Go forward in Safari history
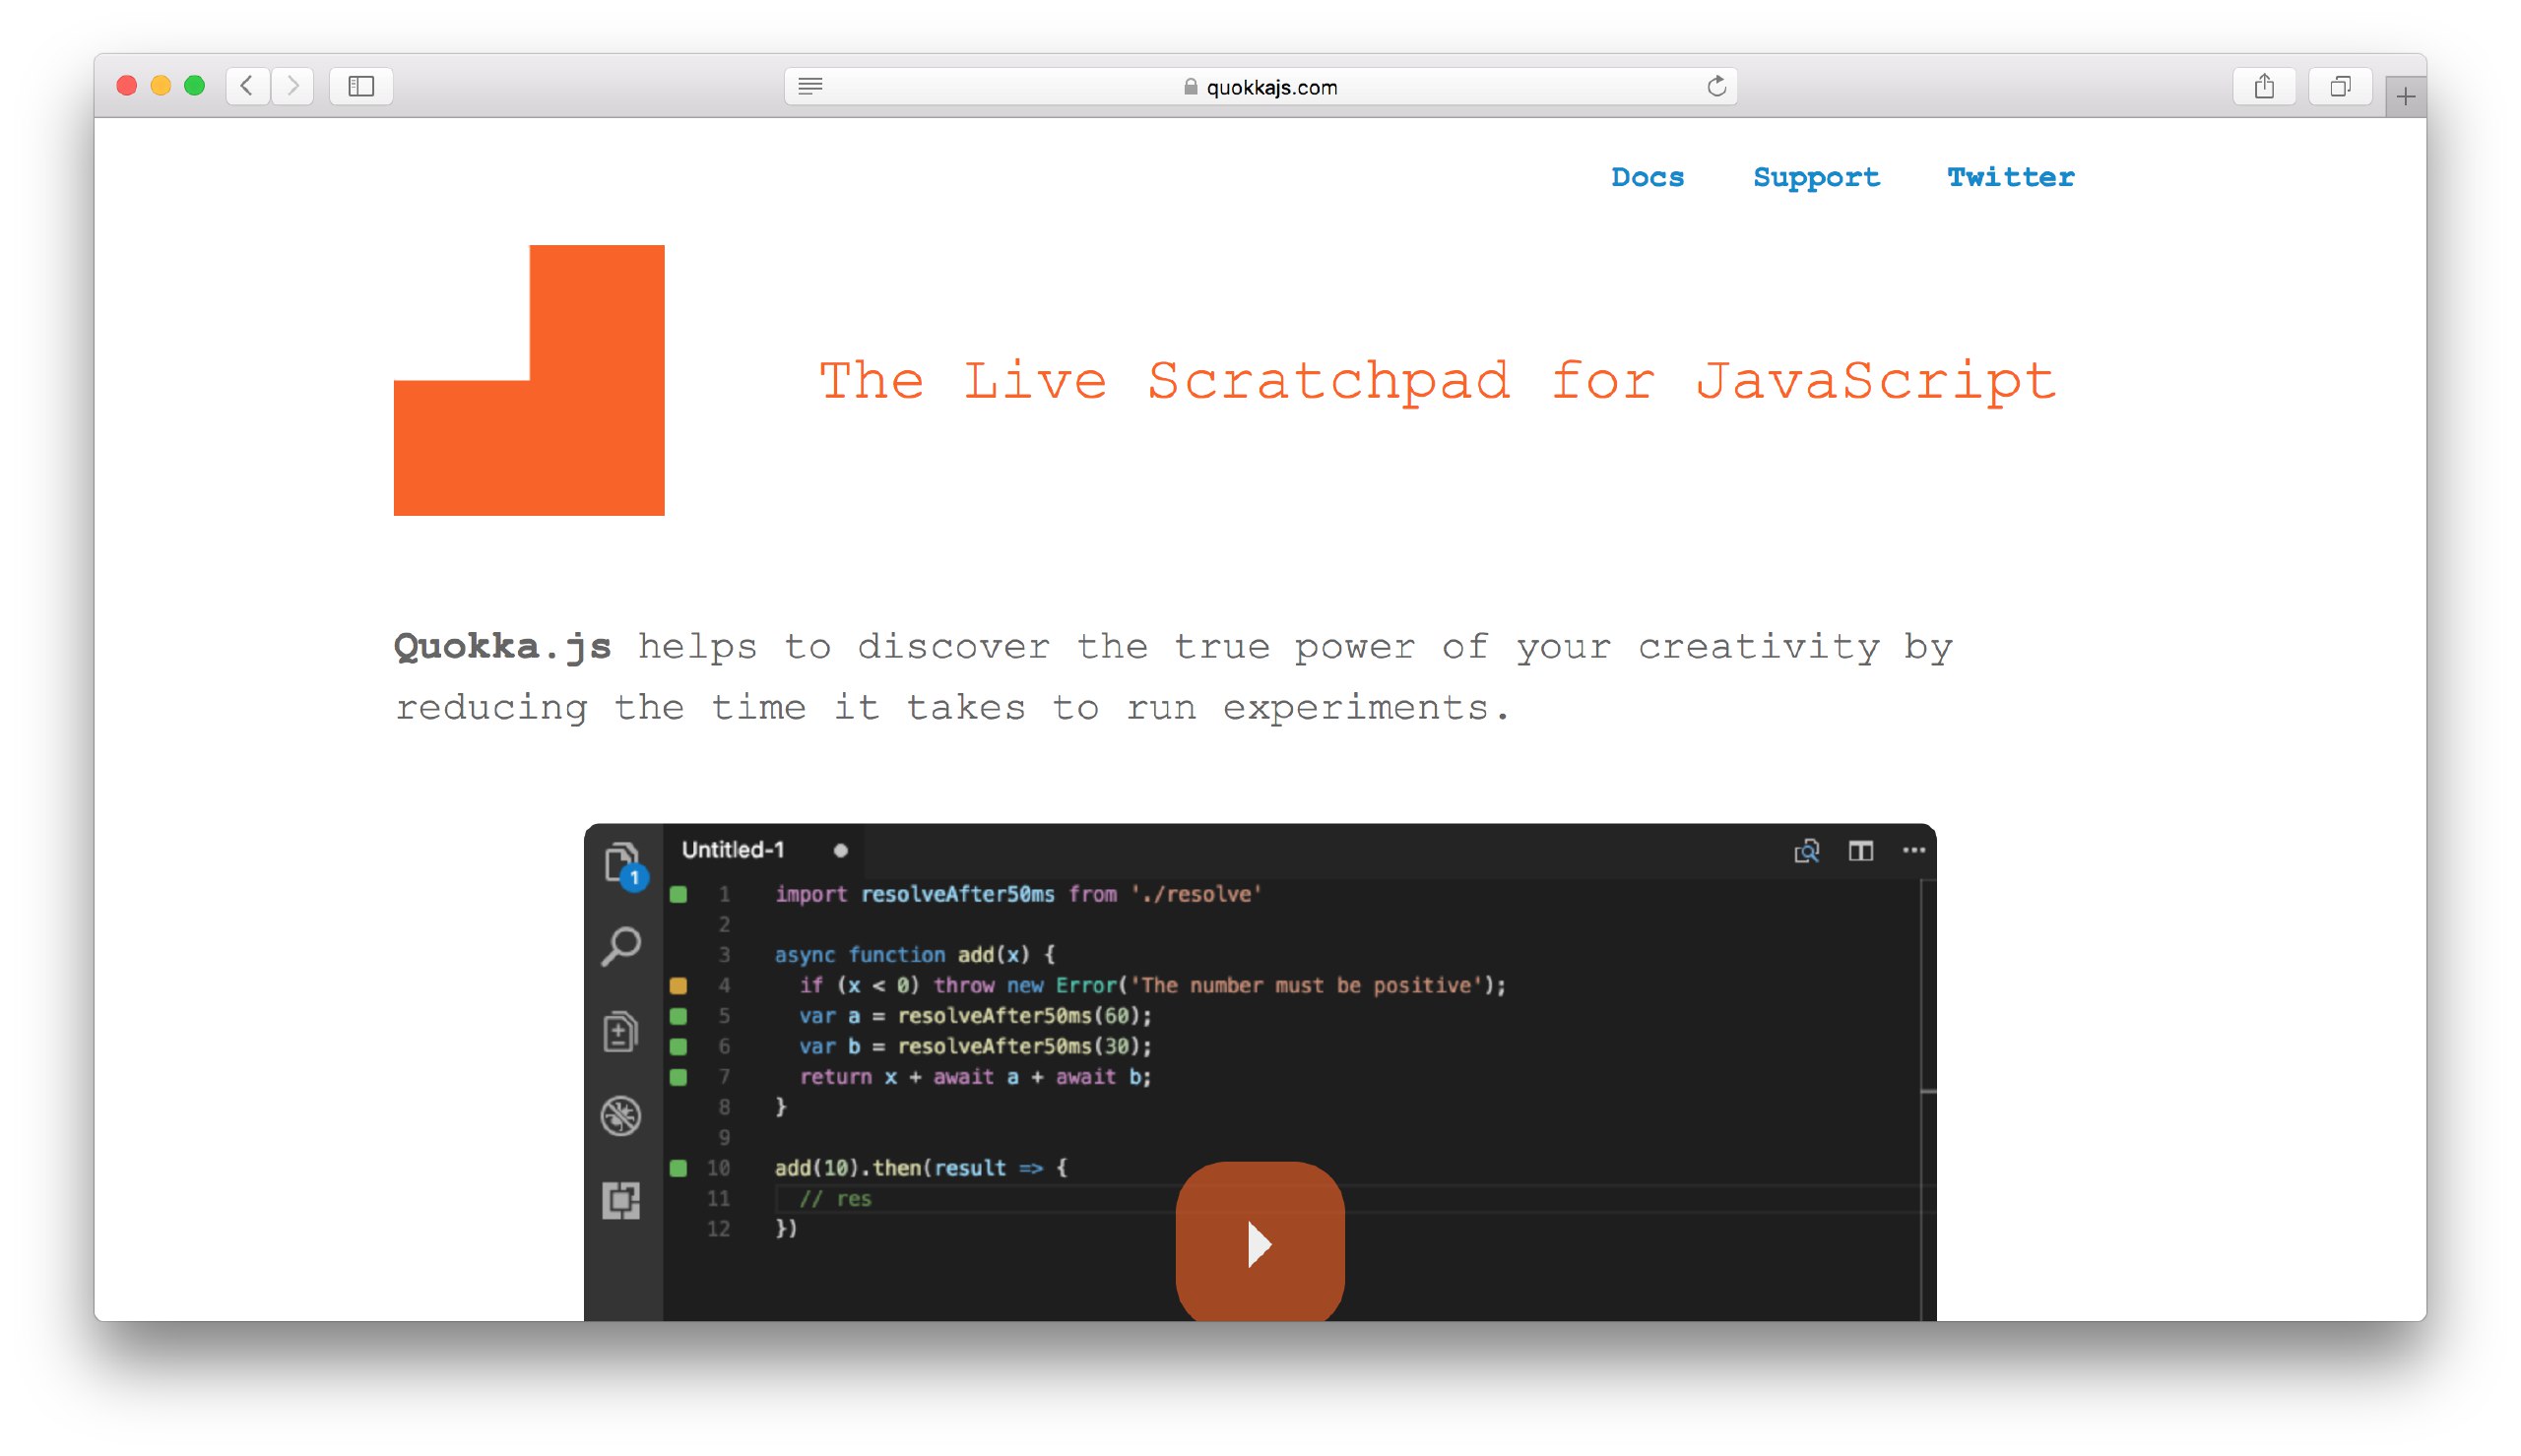 click(292, 86)
